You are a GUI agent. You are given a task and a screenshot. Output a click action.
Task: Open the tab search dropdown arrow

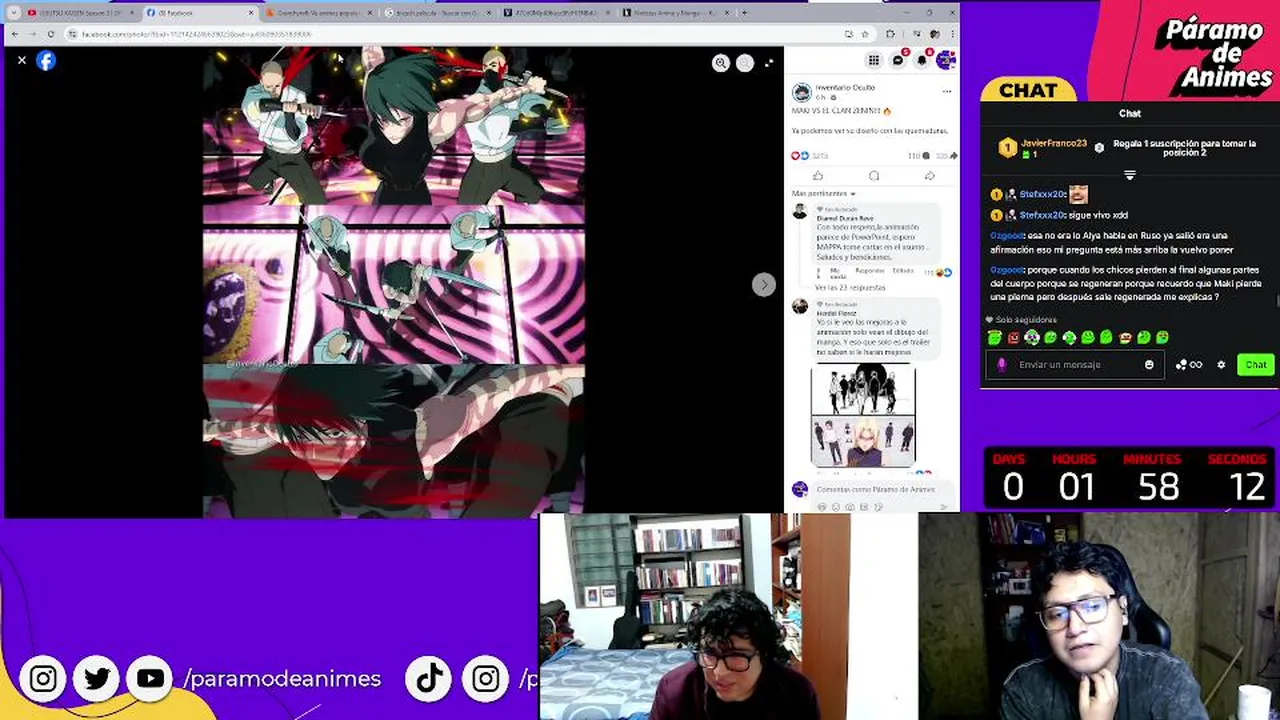coord(13,13)
